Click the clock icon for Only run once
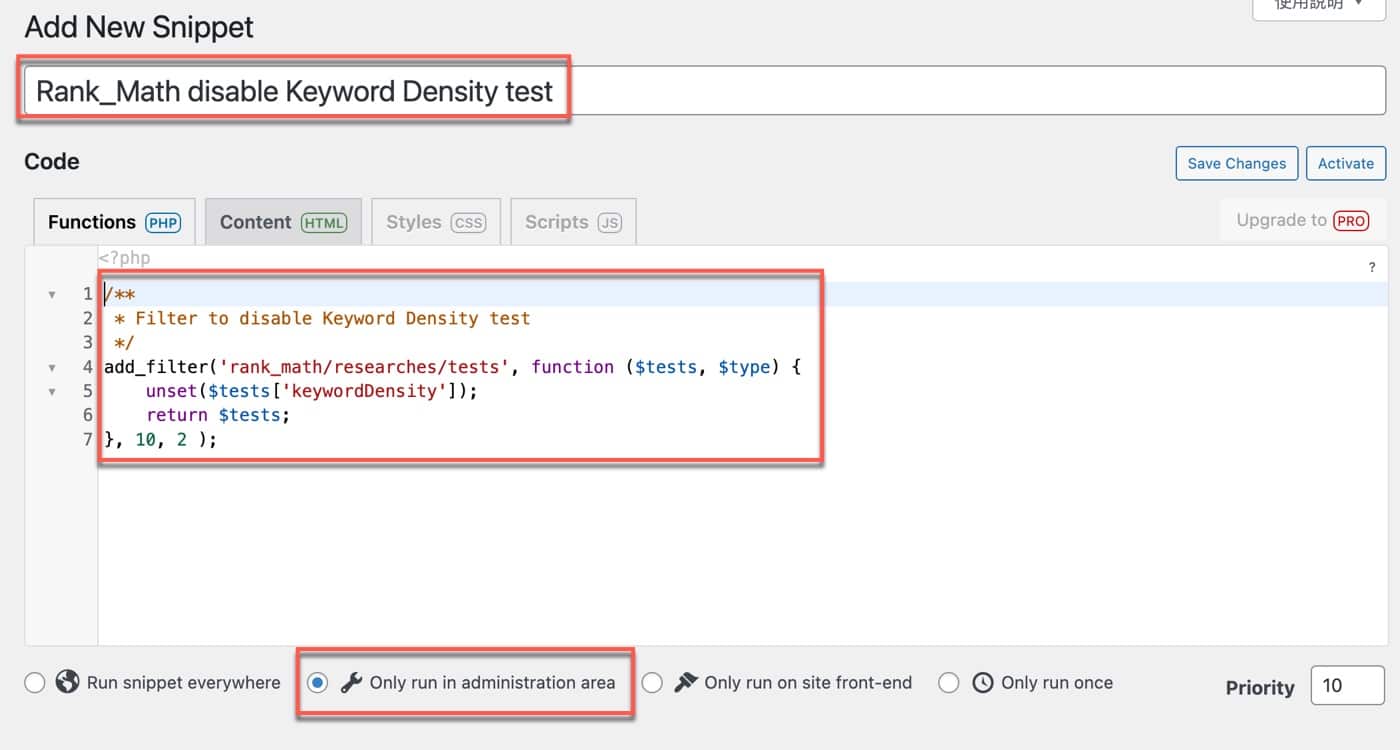Screen dimensions: 1400x750 983,683
